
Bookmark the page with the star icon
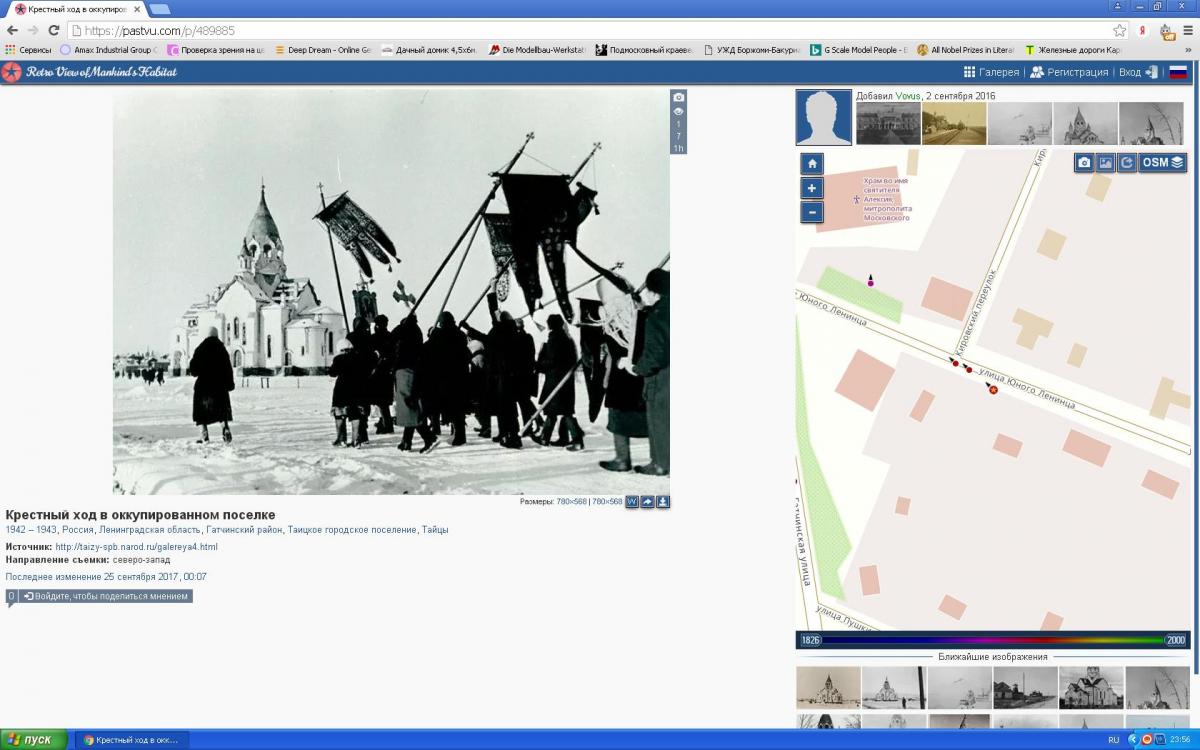coord(1120,31)
